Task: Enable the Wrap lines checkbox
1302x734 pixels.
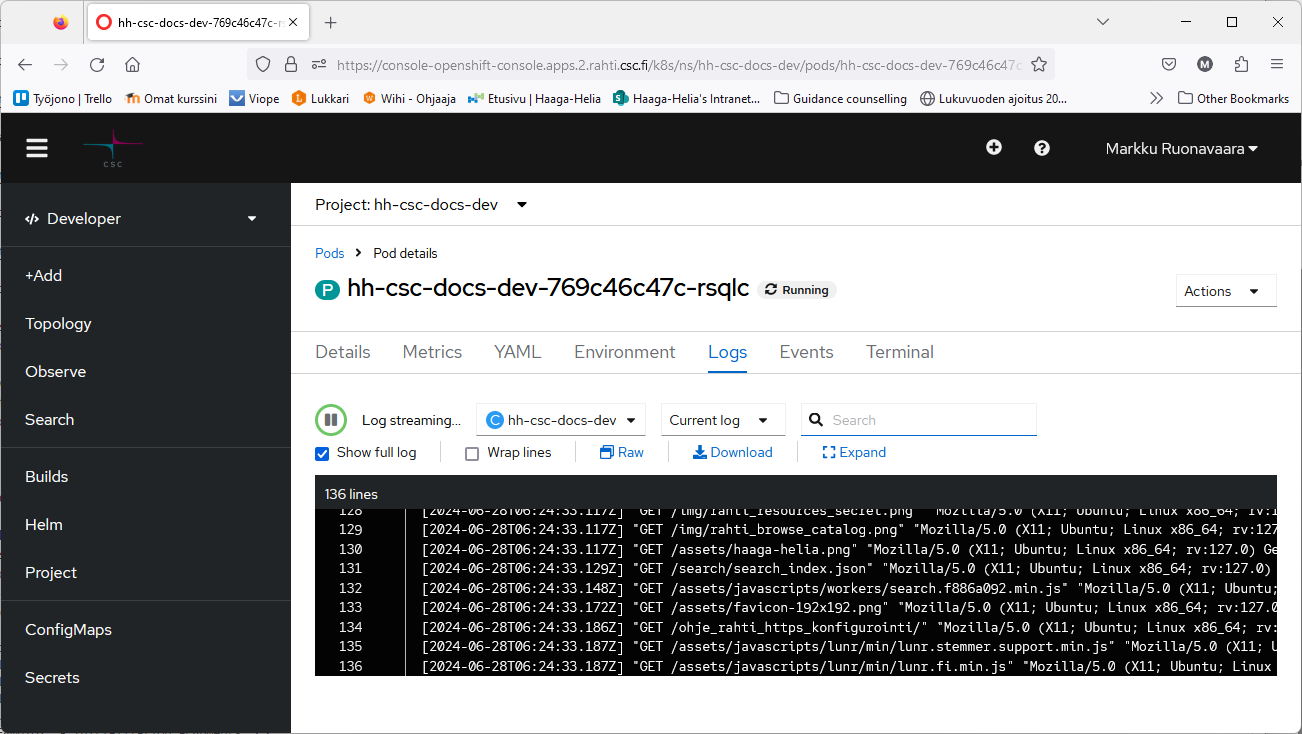Action: pos(472,453)
